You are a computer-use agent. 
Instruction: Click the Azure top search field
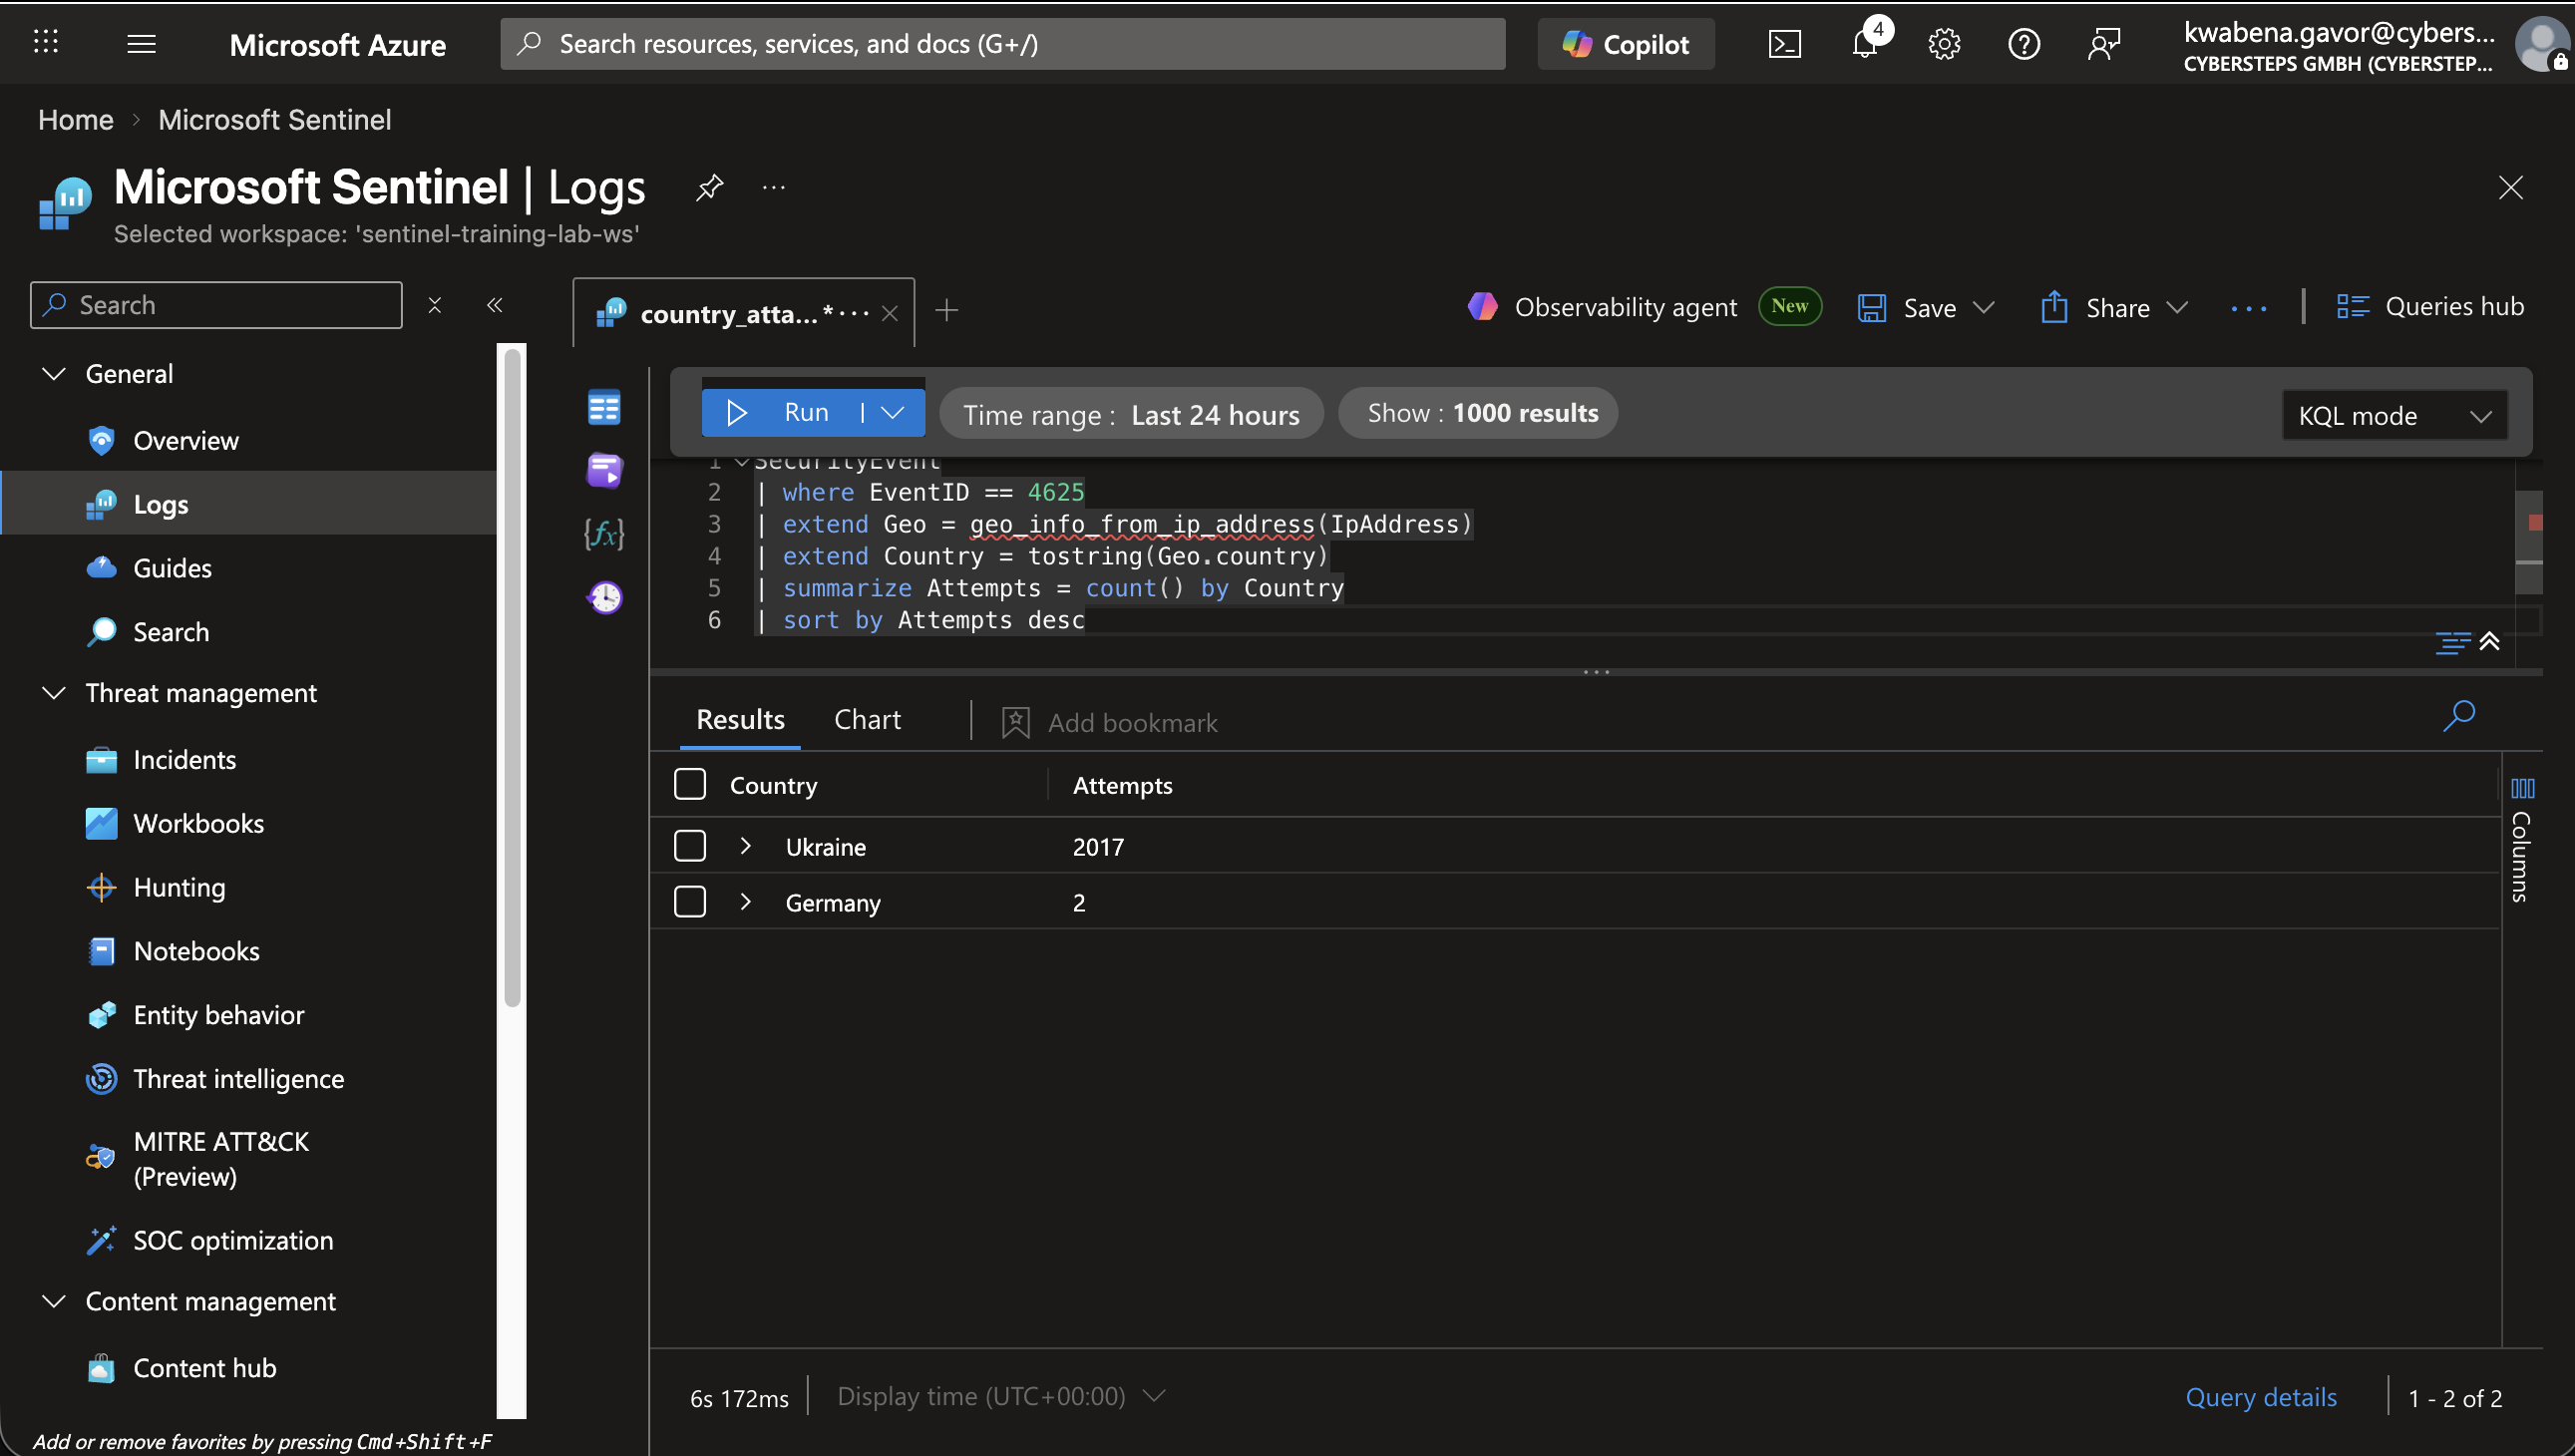click(x=1003, y=44)
